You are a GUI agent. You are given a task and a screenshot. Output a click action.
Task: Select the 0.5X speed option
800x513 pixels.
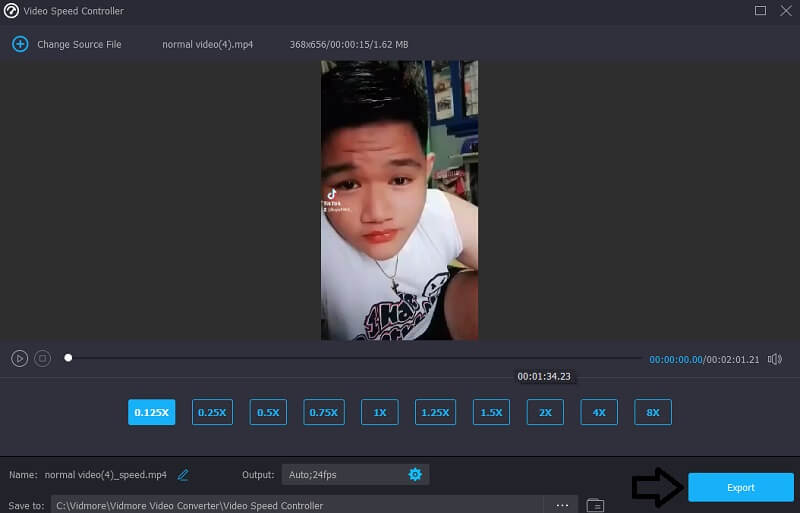click(x=268, y=412)
